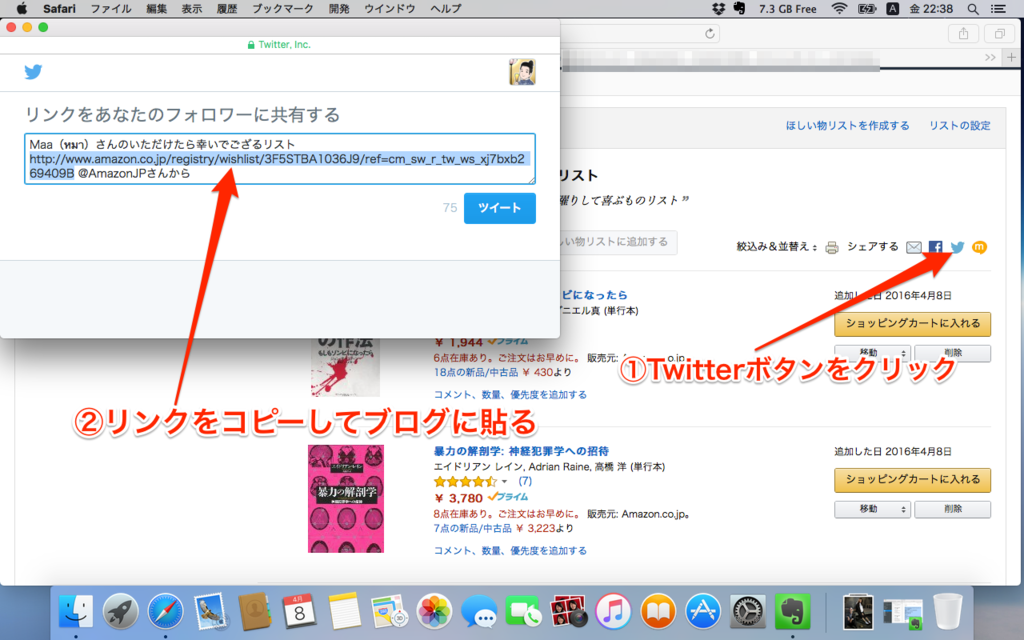Open the Evernote elephant menu bar icon
The image size is (1024, 640).
point(739,8)
